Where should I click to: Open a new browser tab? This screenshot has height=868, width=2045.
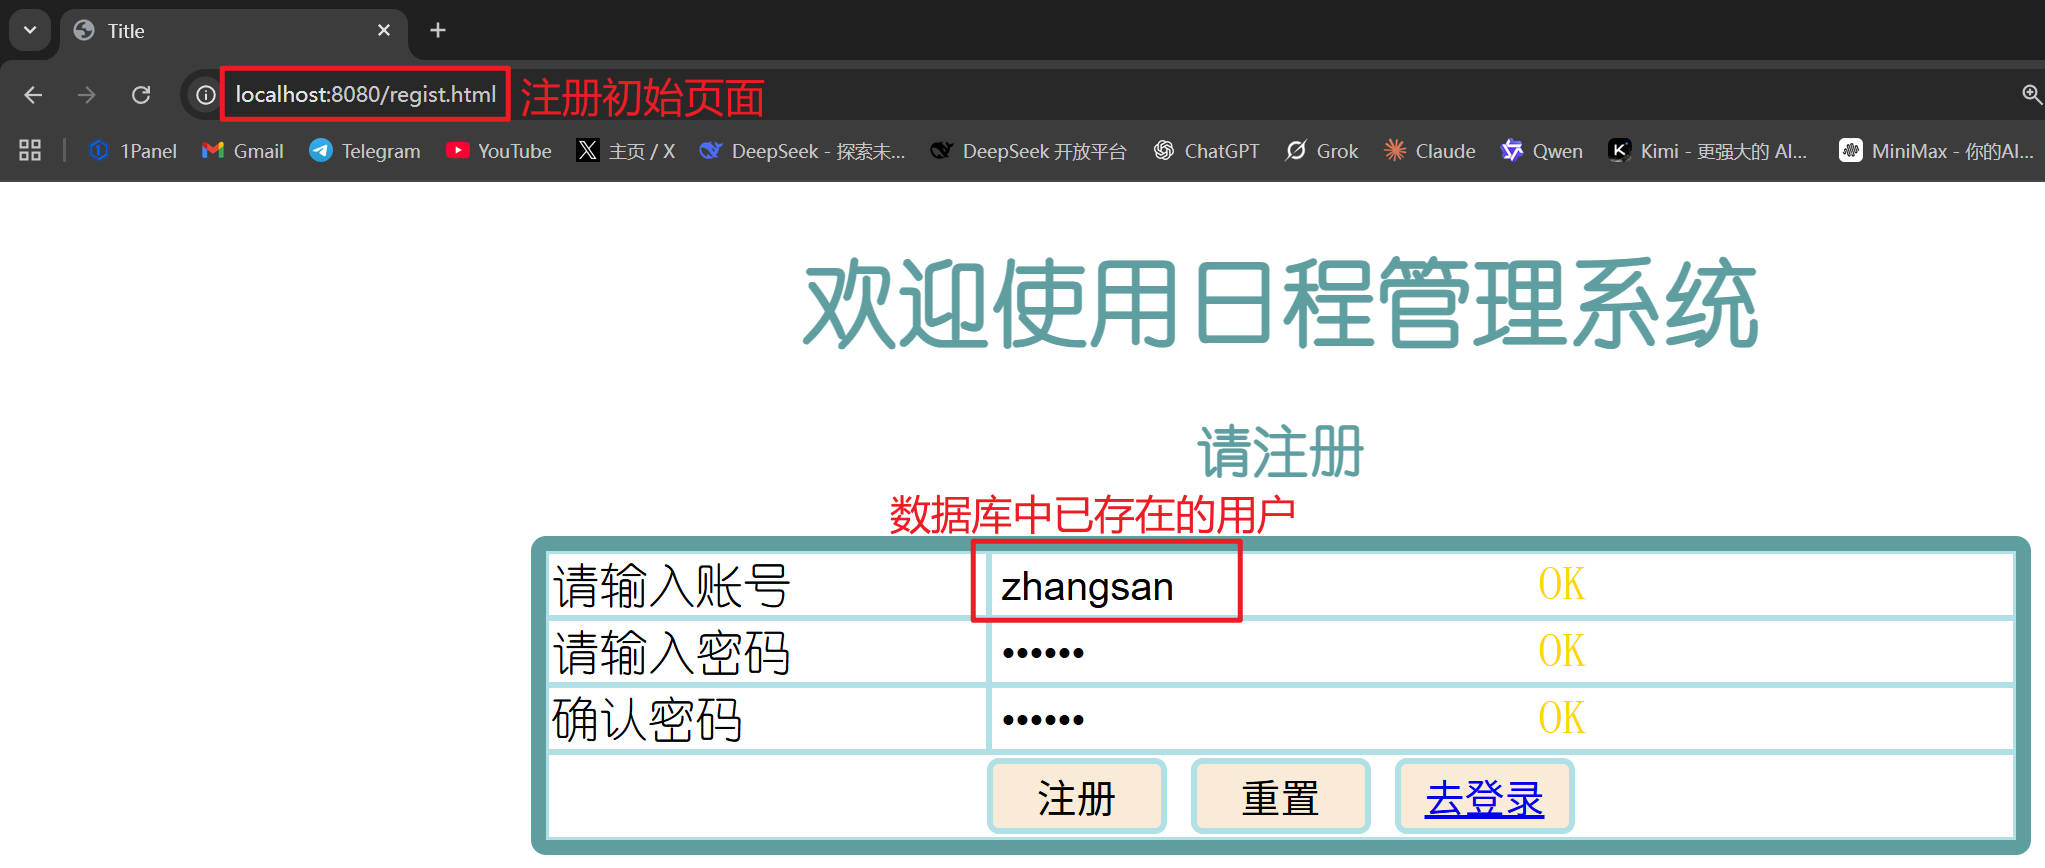pyautogui.click(x=438, y=30)
